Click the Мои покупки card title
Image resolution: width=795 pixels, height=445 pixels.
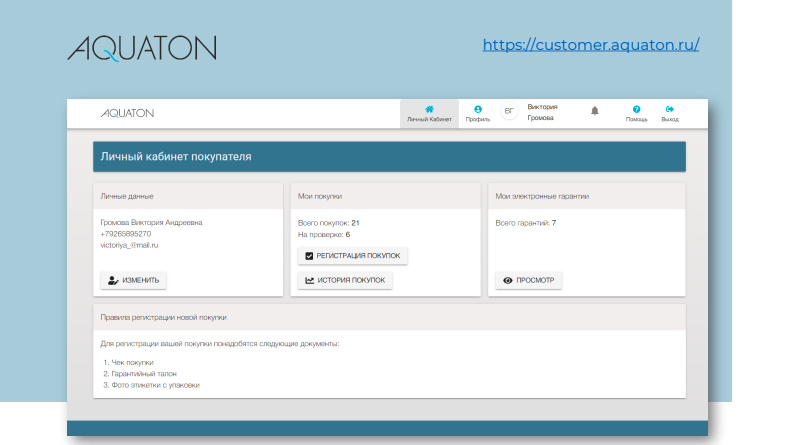(320, 196)
